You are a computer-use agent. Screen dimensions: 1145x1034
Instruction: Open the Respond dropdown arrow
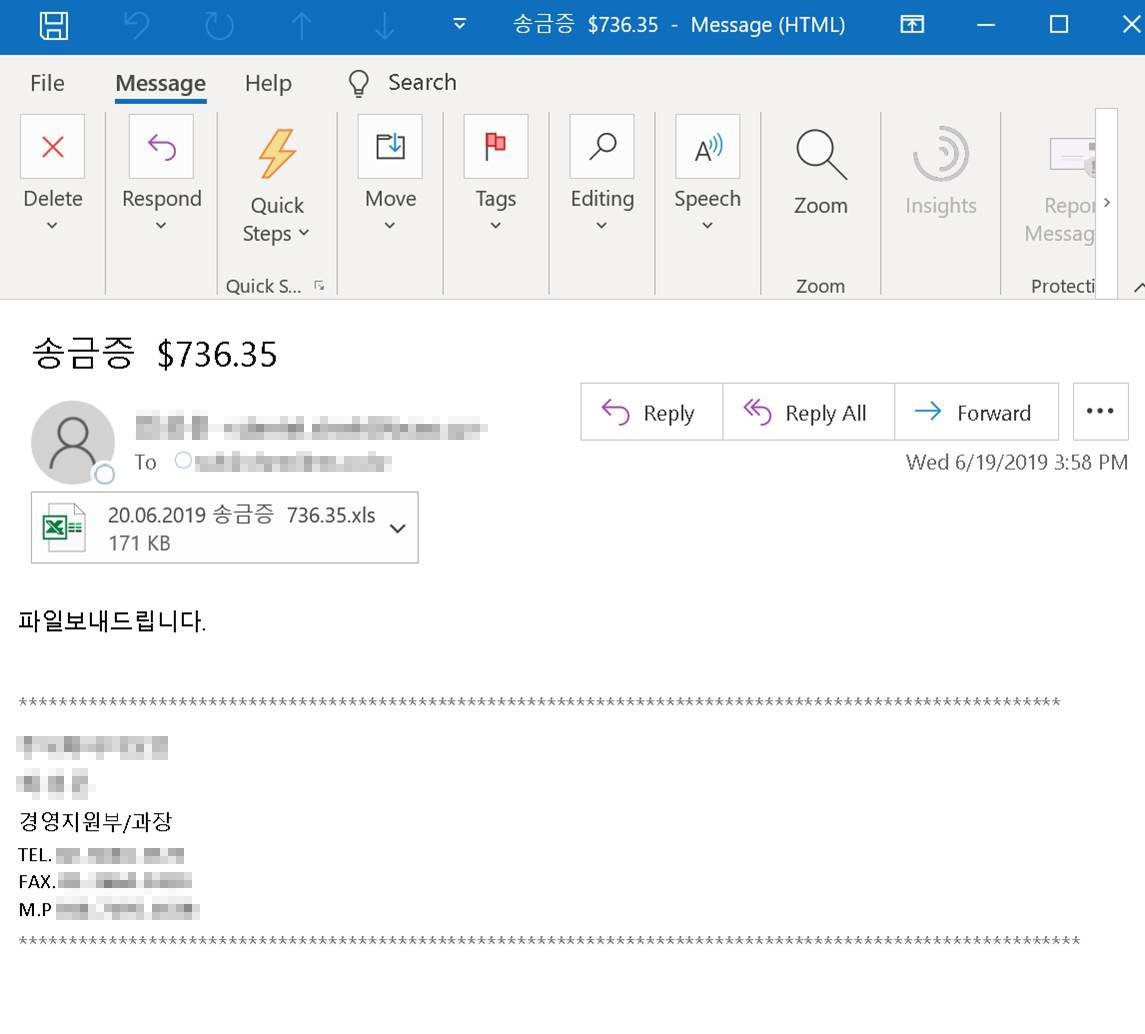pyautogui.click(x=161, y=225)
